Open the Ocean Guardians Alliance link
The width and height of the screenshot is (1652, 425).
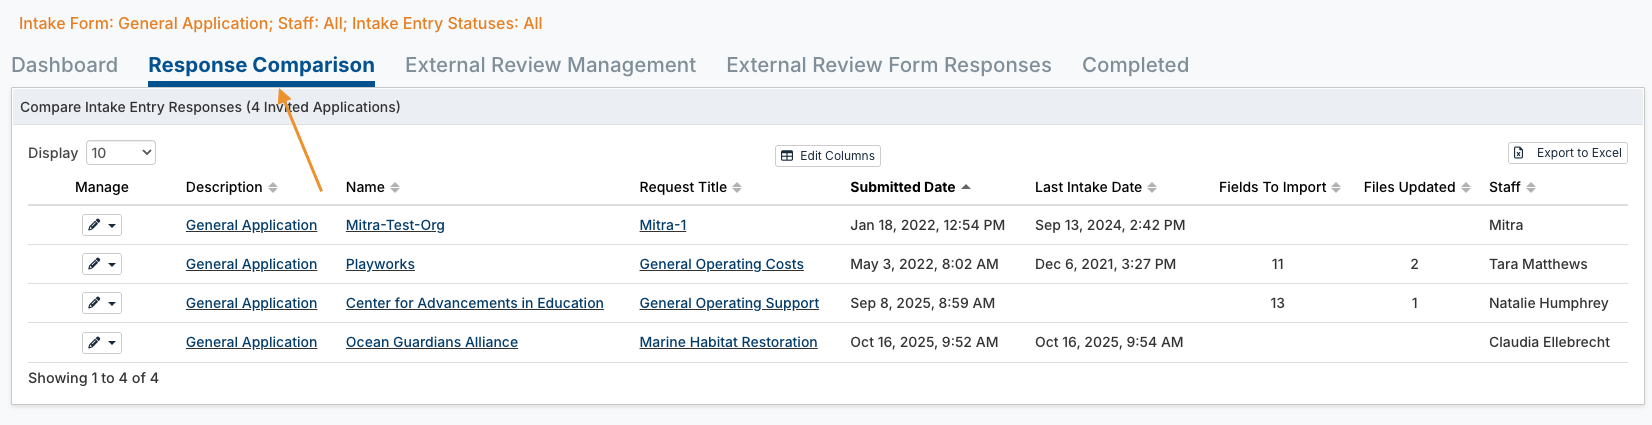(x=432, y=342)
